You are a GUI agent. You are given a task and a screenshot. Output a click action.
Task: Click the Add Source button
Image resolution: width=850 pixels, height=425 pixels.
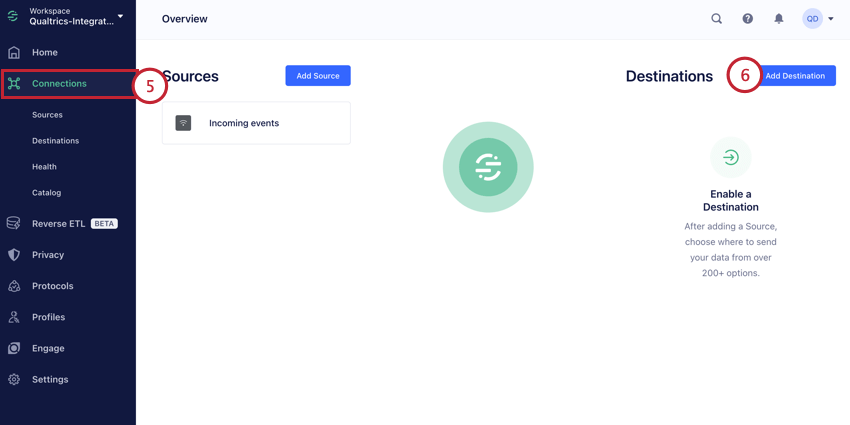318,76
